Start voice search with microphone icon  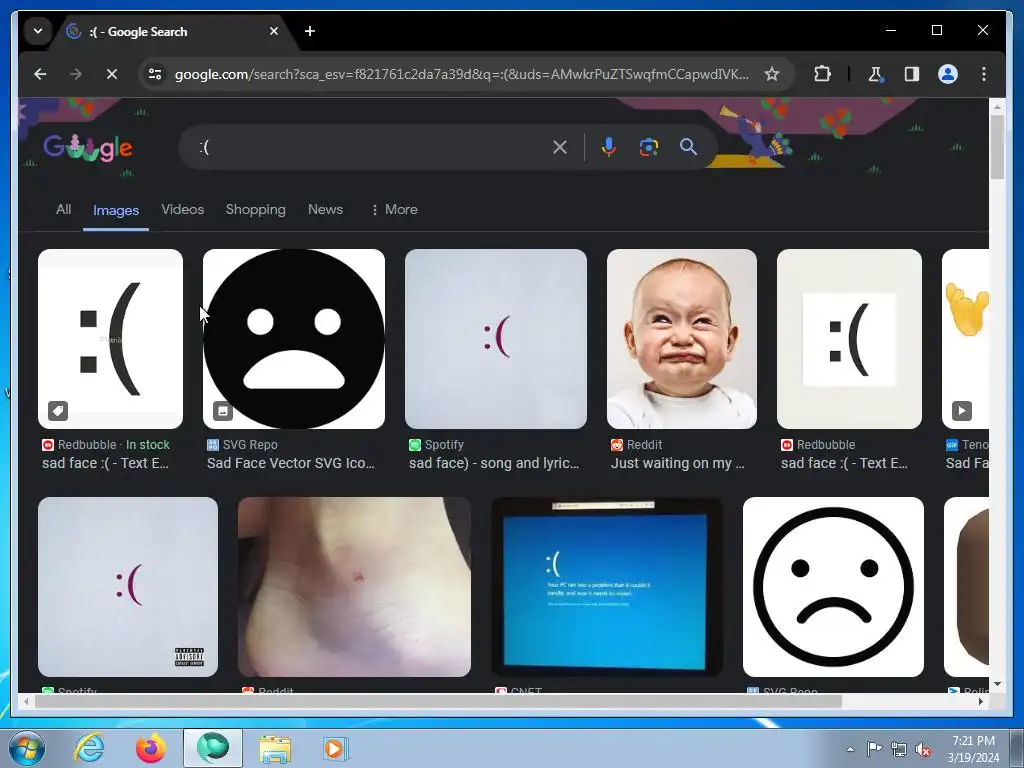608,147
